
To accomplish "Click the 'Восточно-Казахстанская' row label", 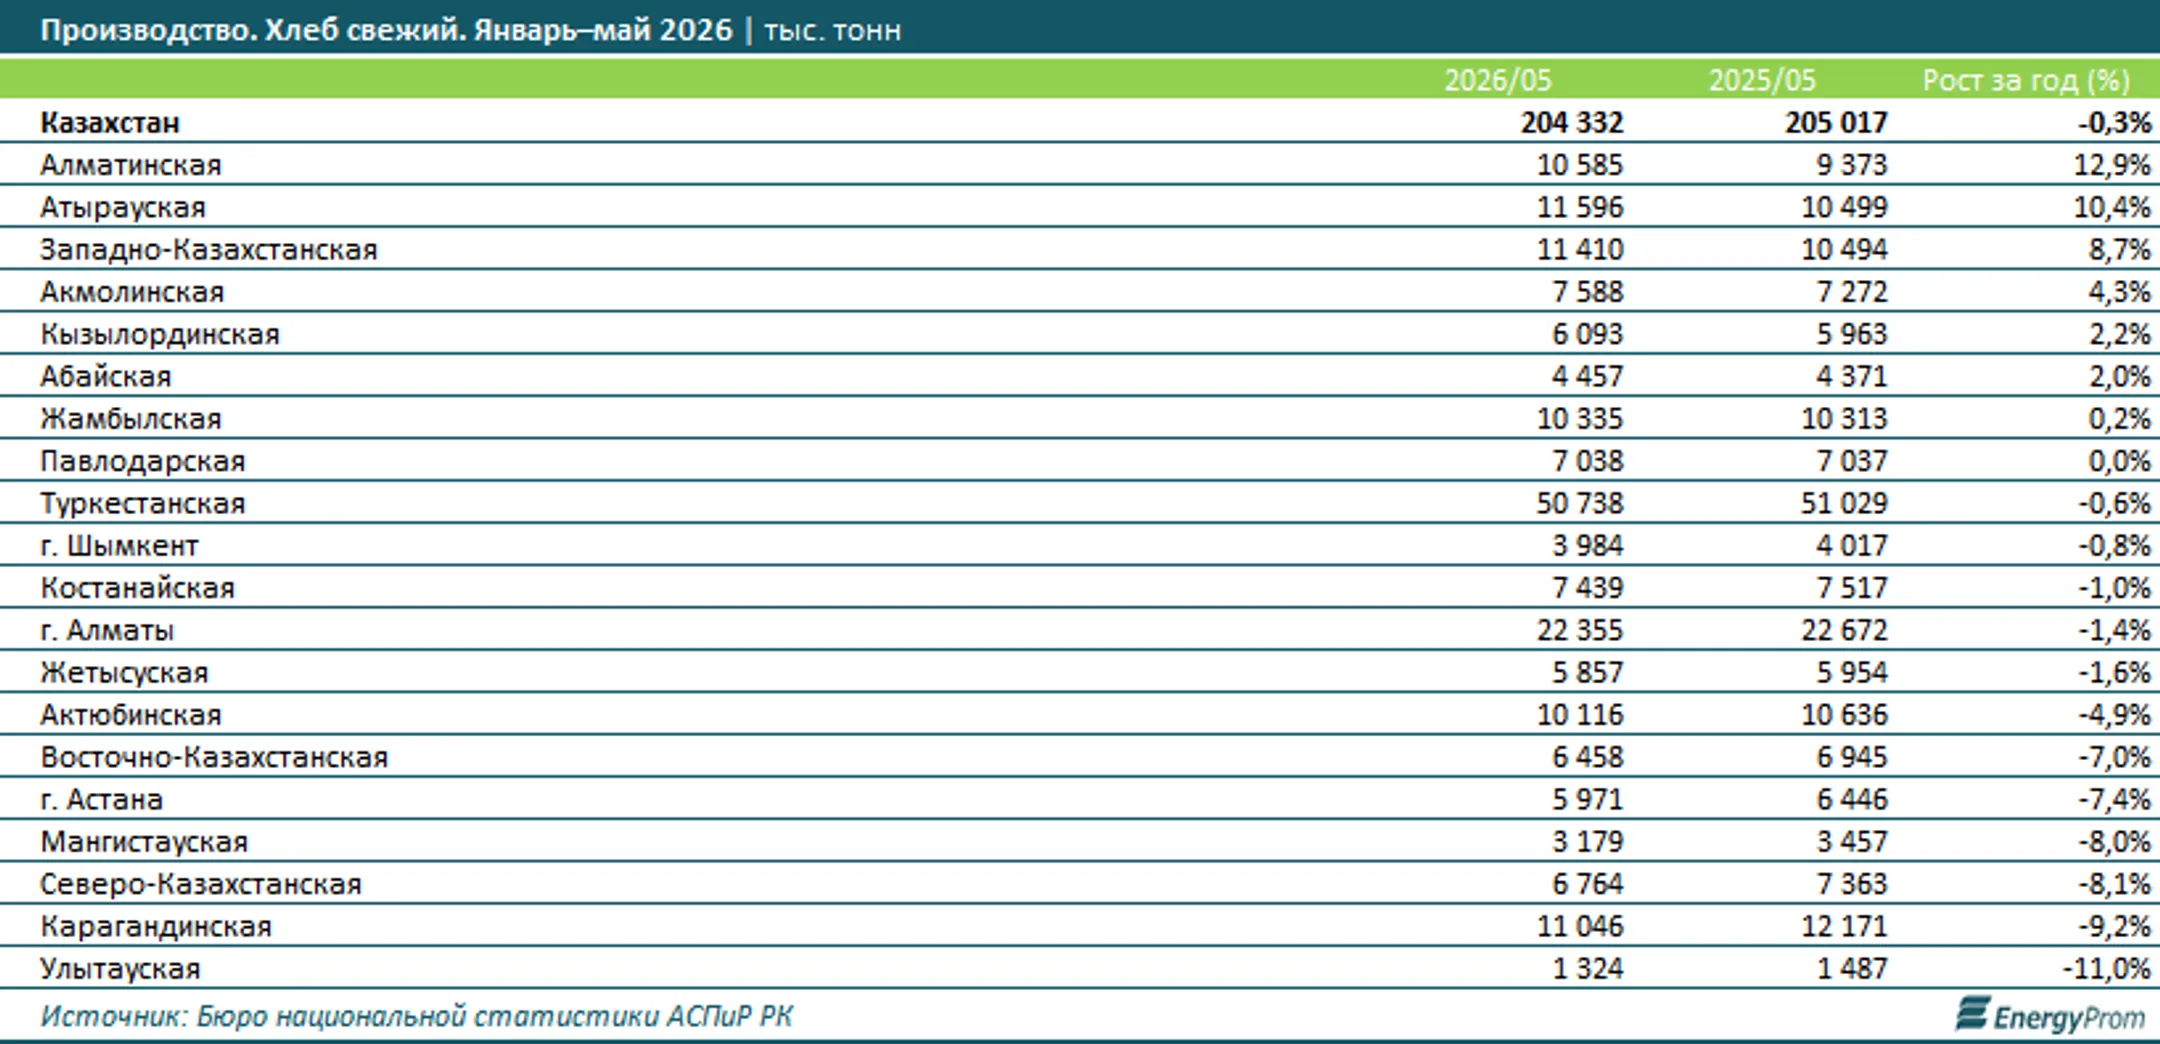I will pos(214,757).
